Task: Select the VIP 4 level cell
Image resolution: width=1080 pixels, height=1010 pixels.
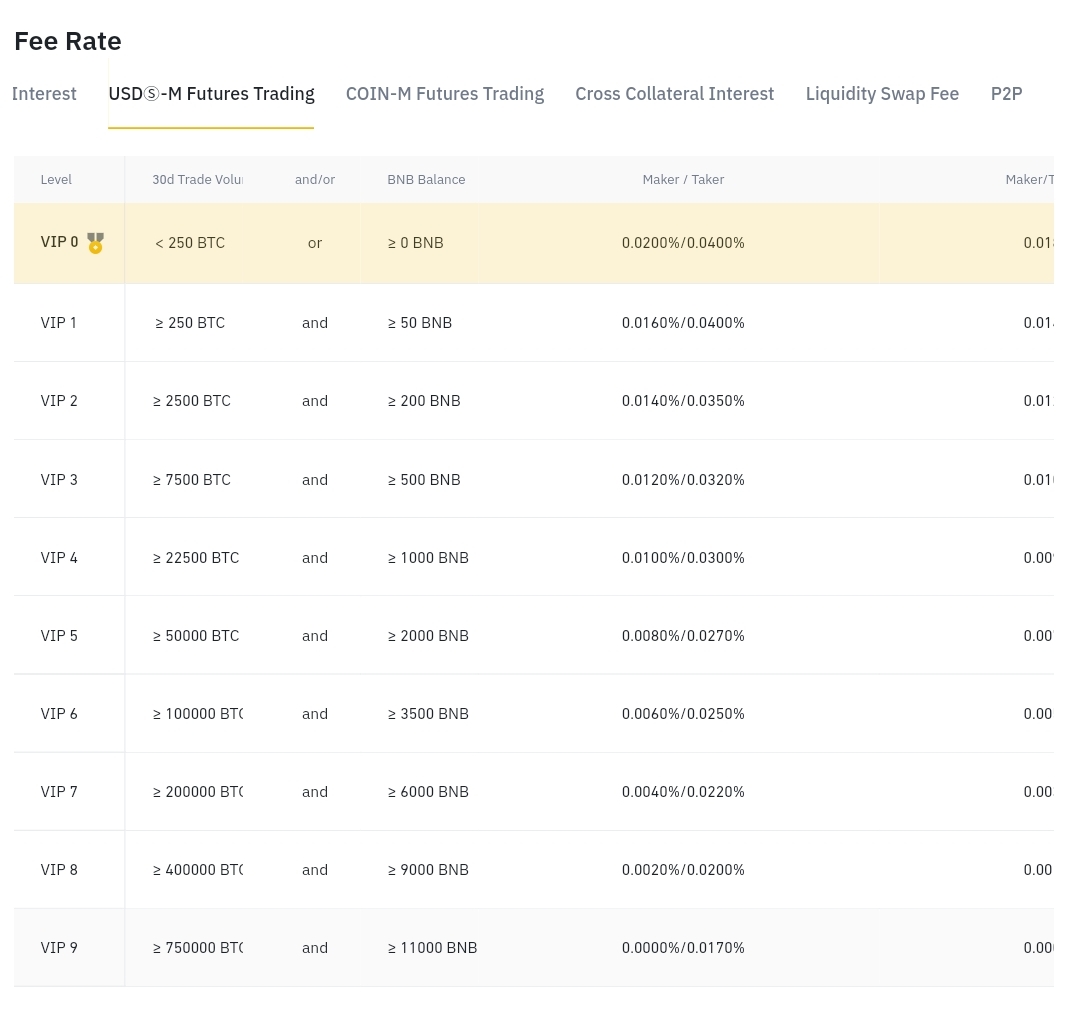Action: 59,557
